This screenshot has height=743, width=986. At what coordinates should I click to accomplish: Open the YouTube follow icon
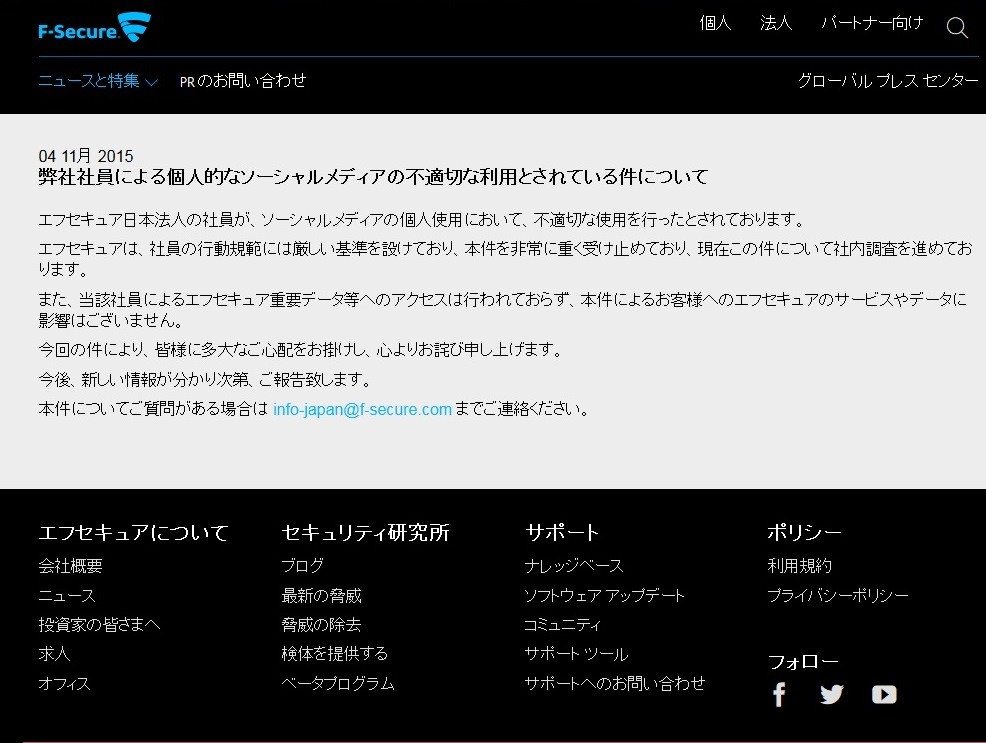point(884,694)
